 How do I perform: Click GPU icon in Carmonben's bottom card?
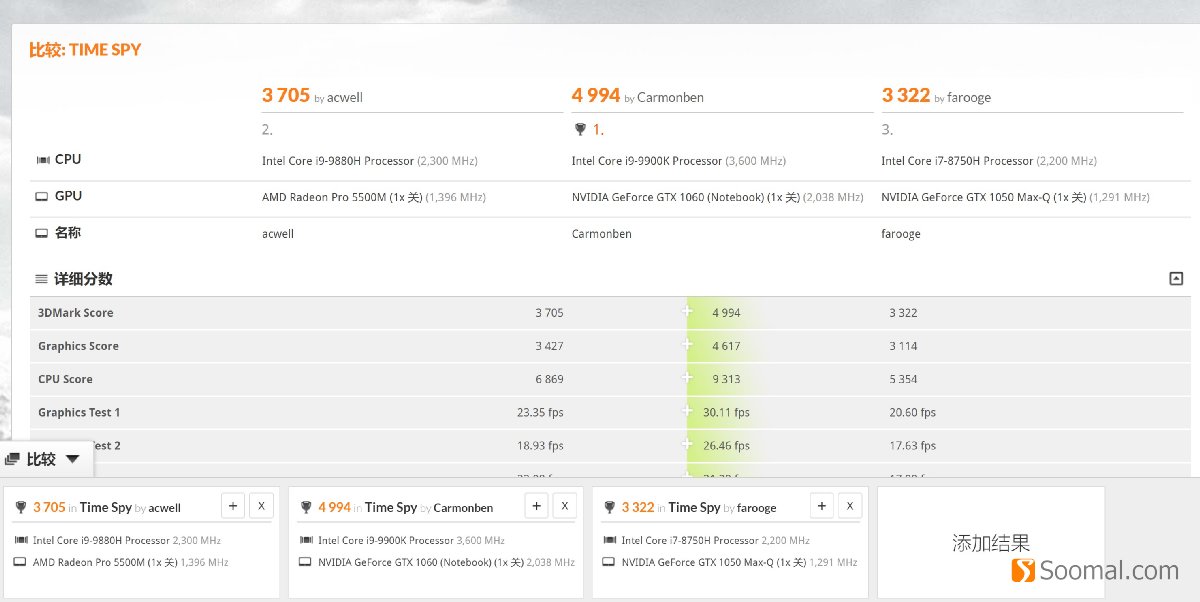(x=306, y=562)
